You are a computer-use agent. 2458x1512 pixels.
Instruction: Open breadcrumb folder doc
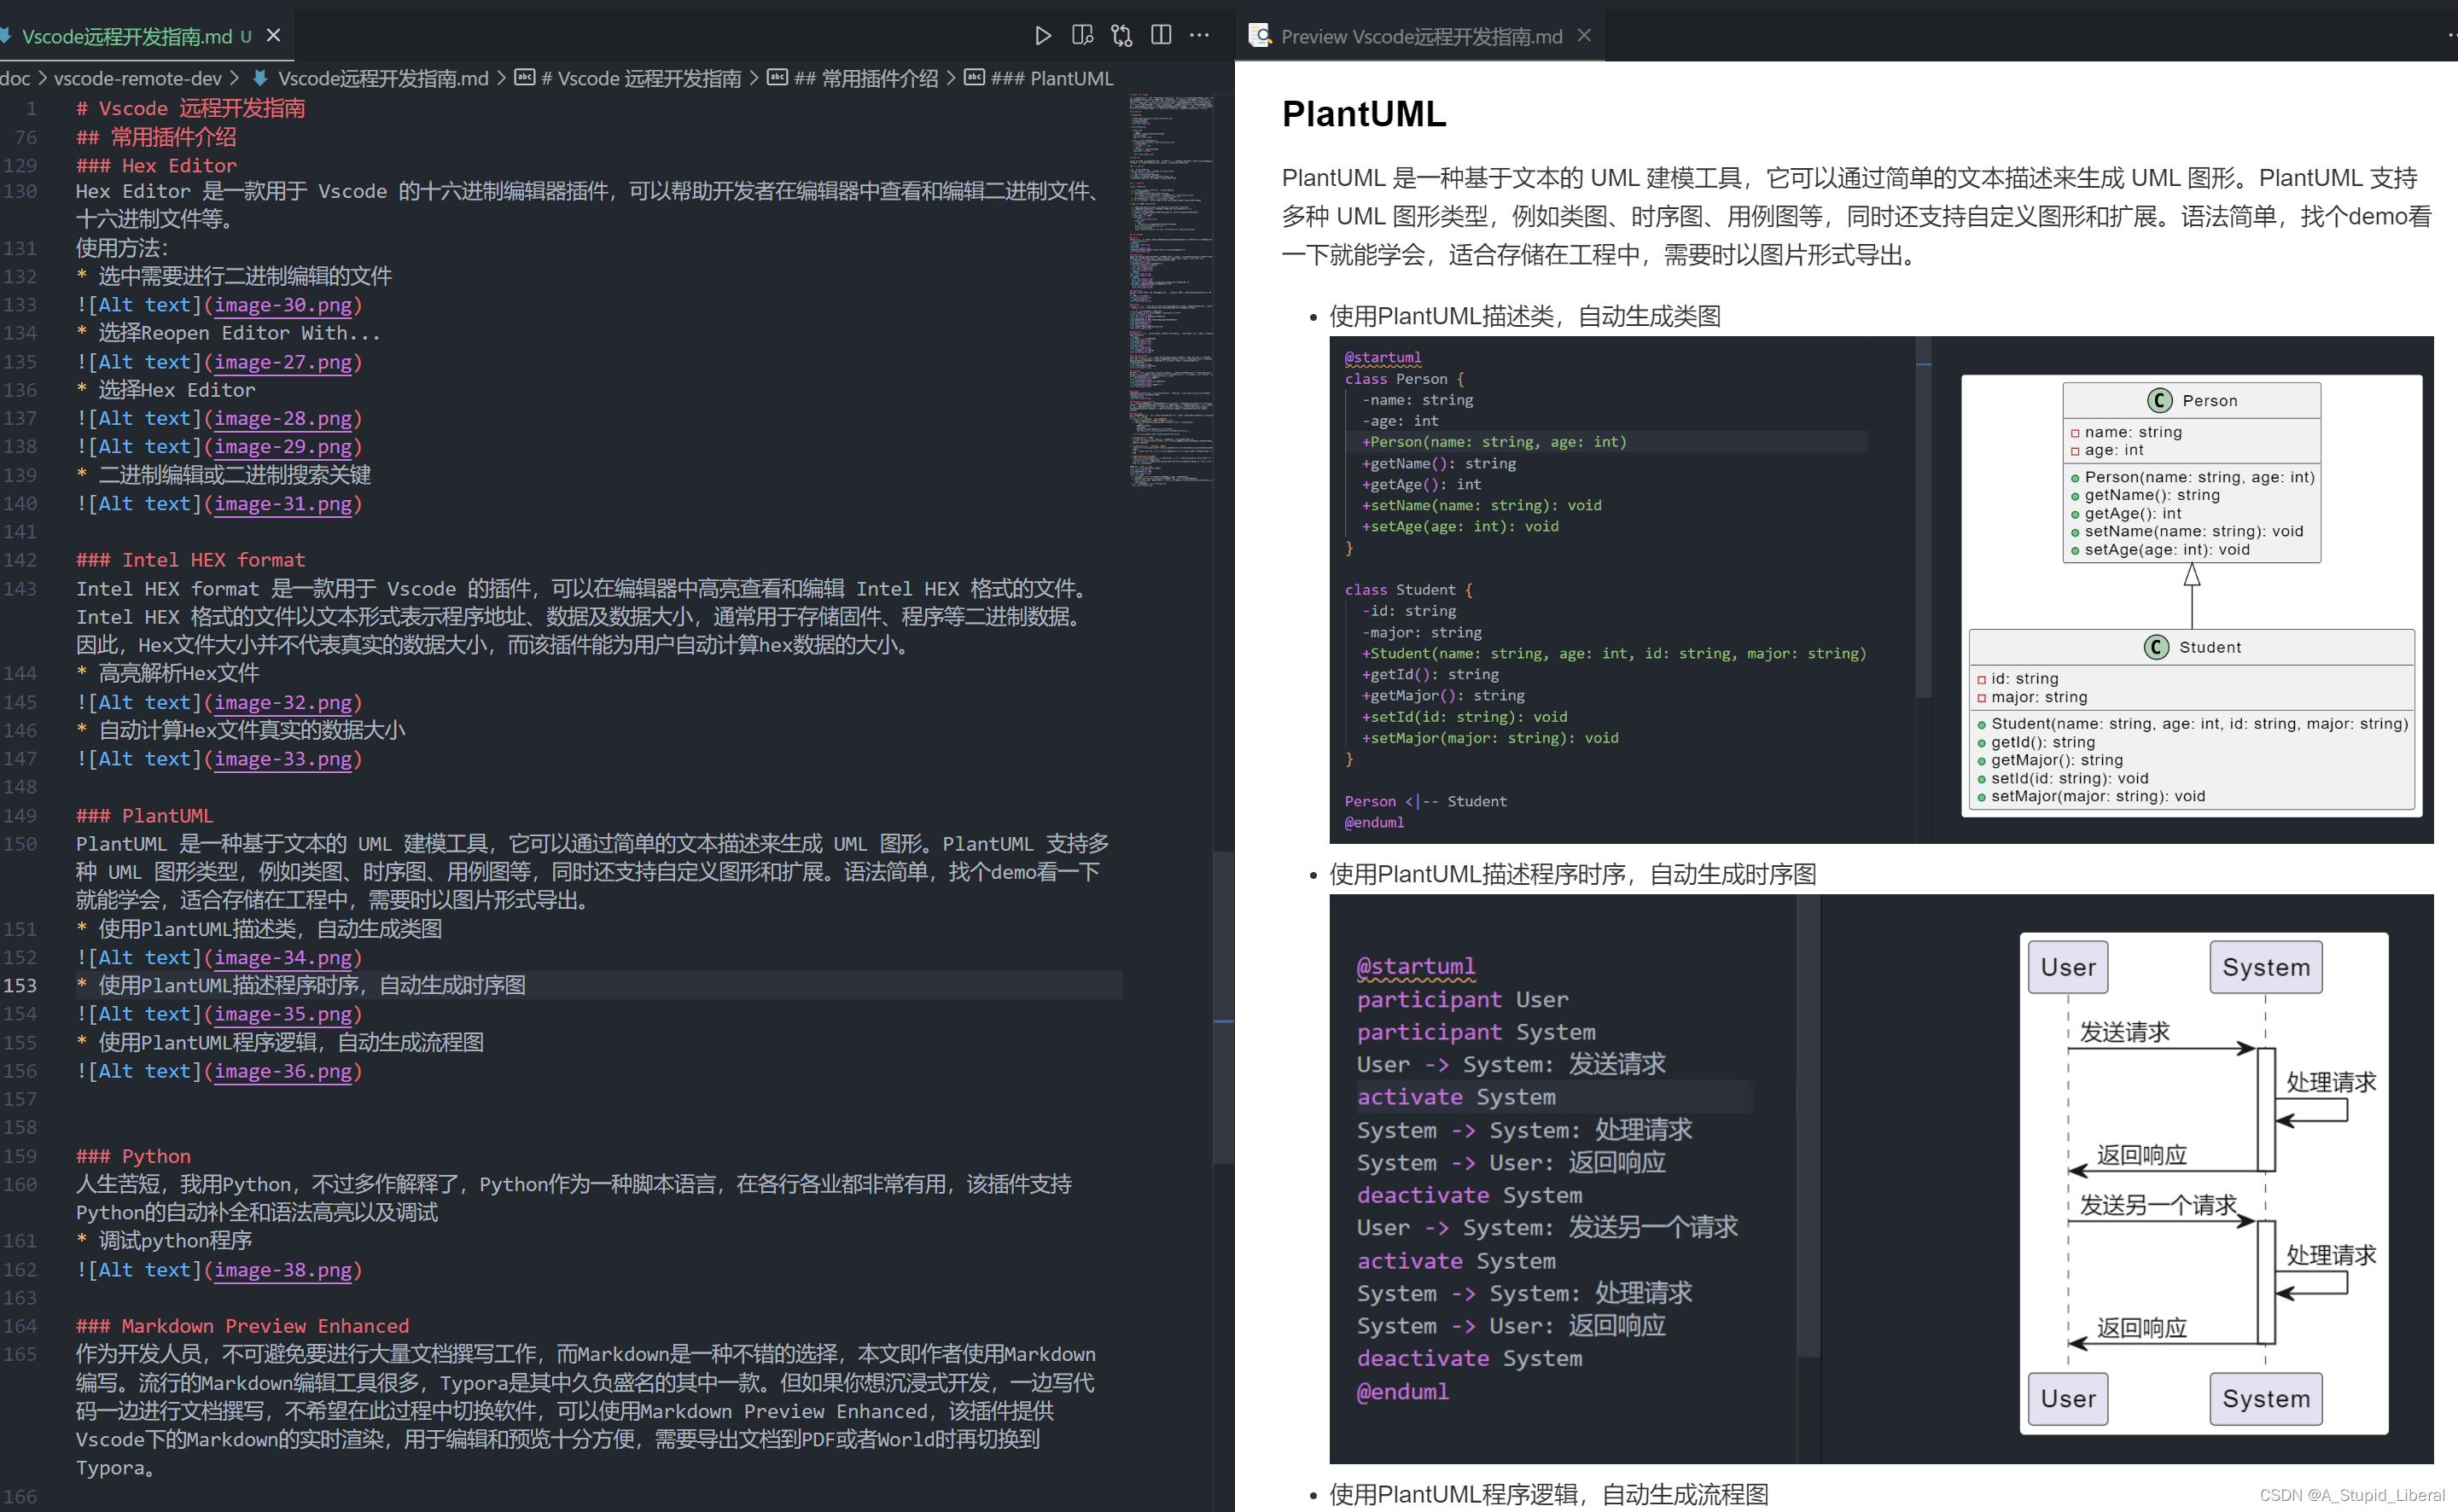pyautogui.click(x=15, y=78)
